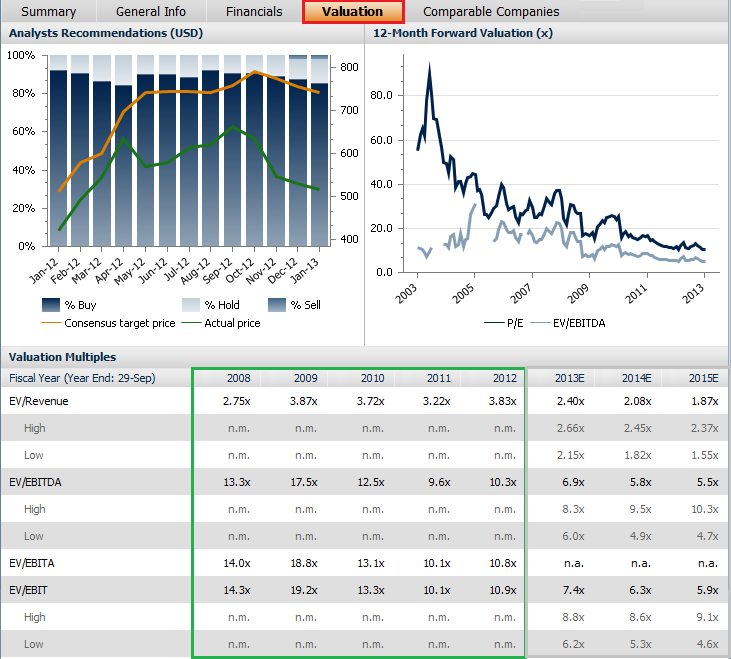Click the 2.40x EV/Revenue 2013E cell

click(x=571, y=401)
